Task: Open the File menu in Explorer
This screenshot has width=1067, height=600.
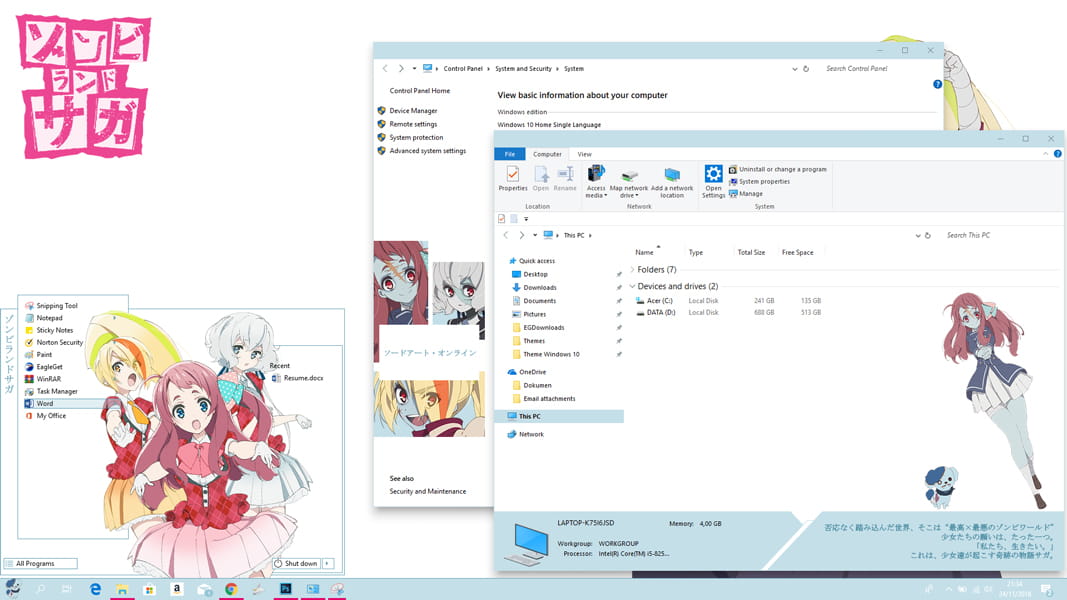Action: 510,153
